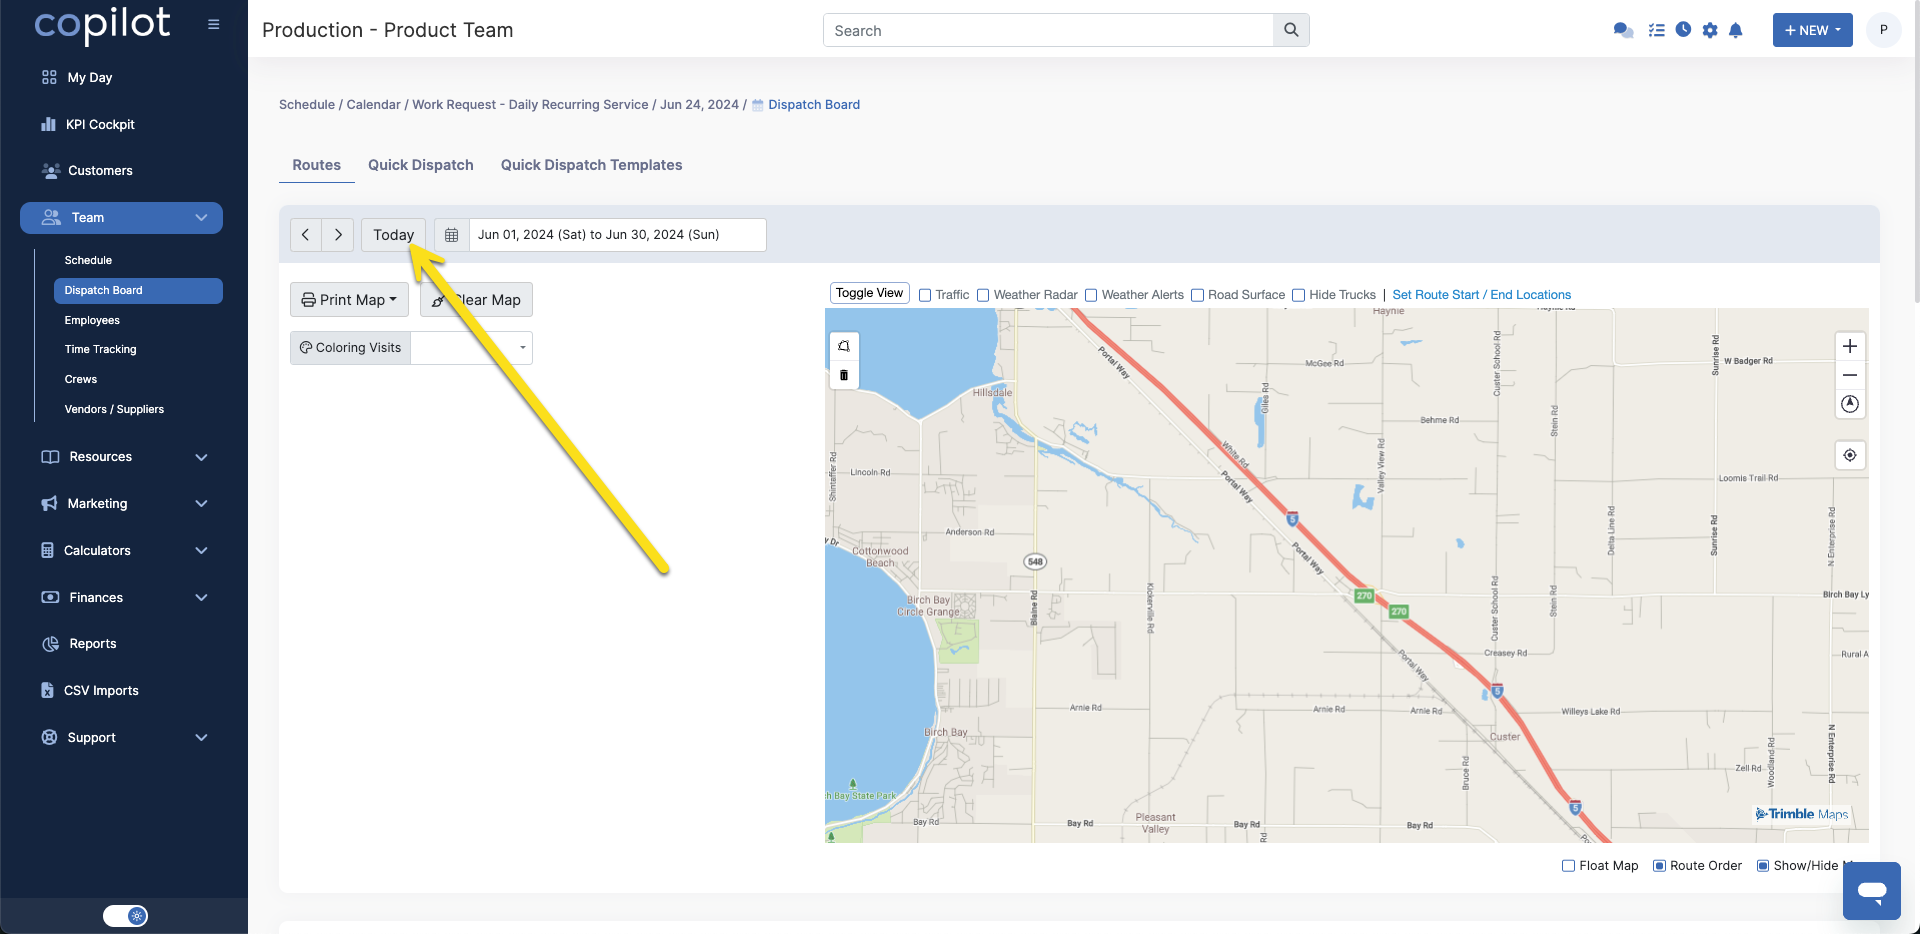Viewport: 1920px width, 934px height.
Task: Open Set Route Start / End Locations link
Action: click(1481, 295)
